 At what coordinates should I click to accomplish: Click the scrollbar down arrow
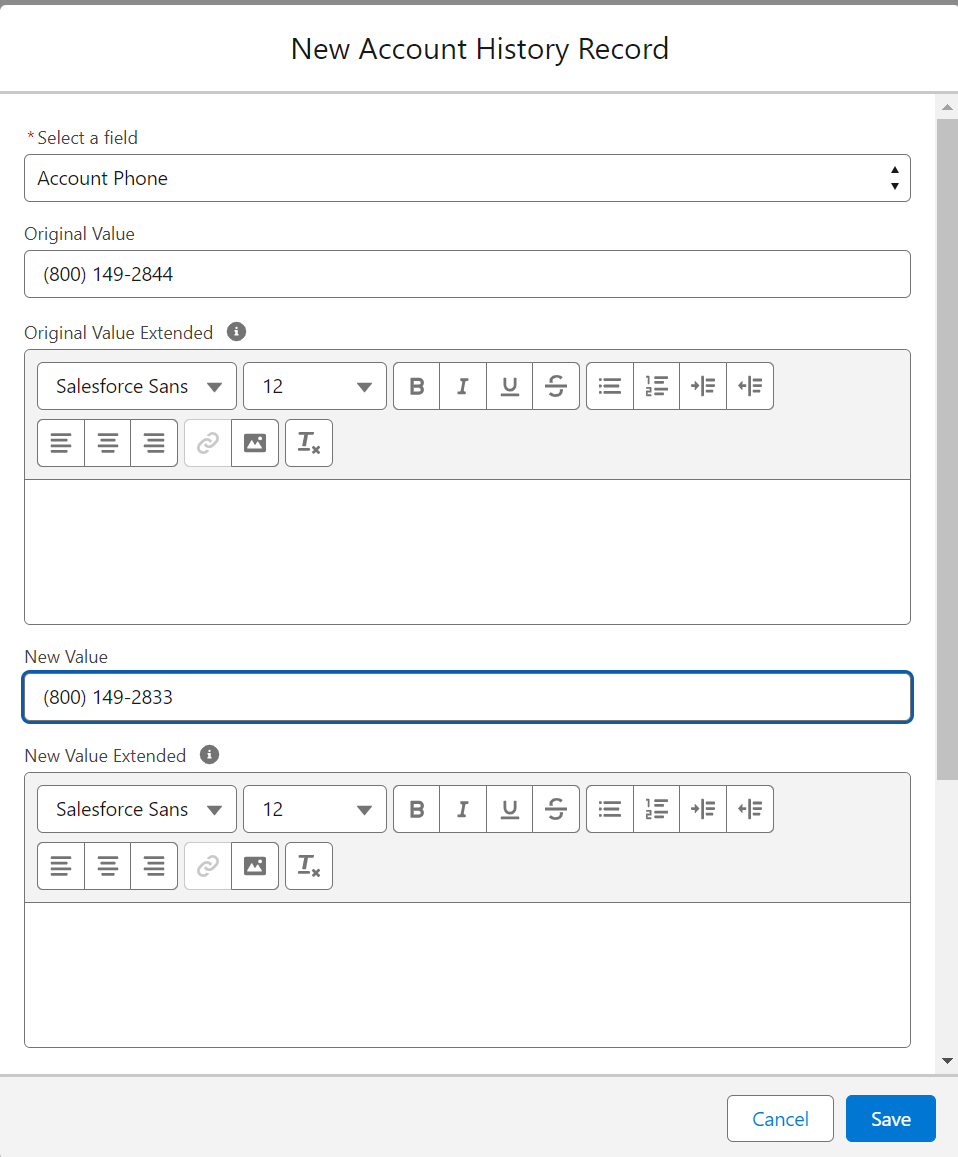coord(947,1060)
